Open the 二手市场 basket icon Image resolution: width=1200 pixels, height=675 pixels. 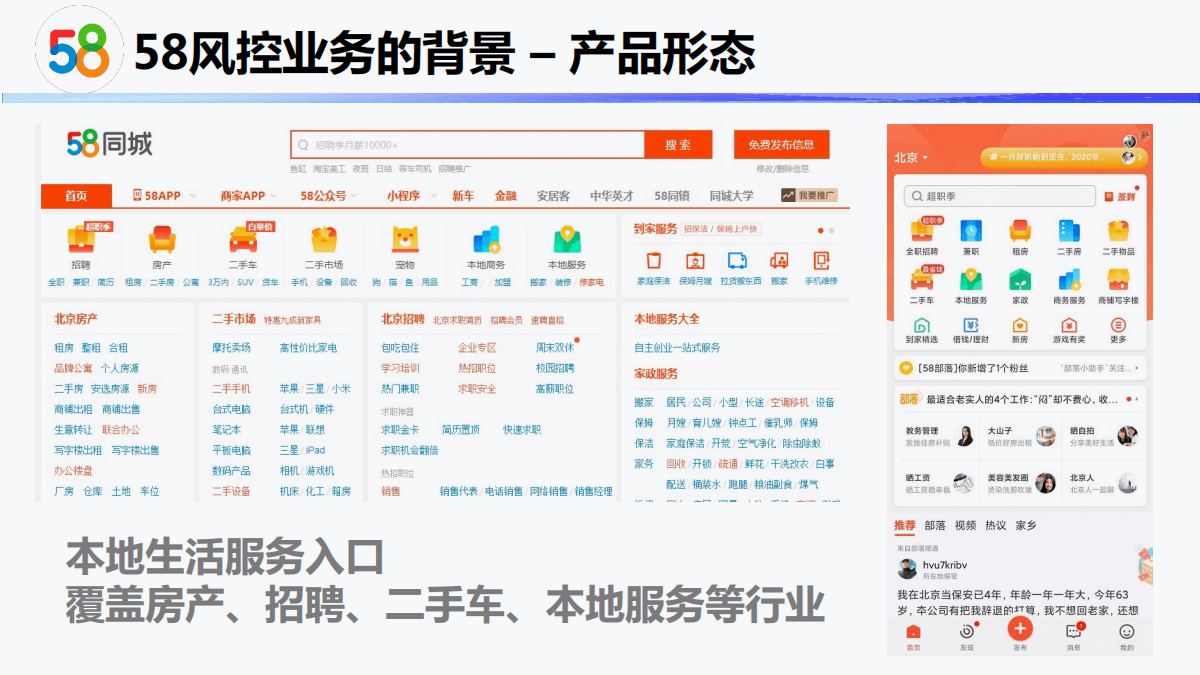click(324, 240)
